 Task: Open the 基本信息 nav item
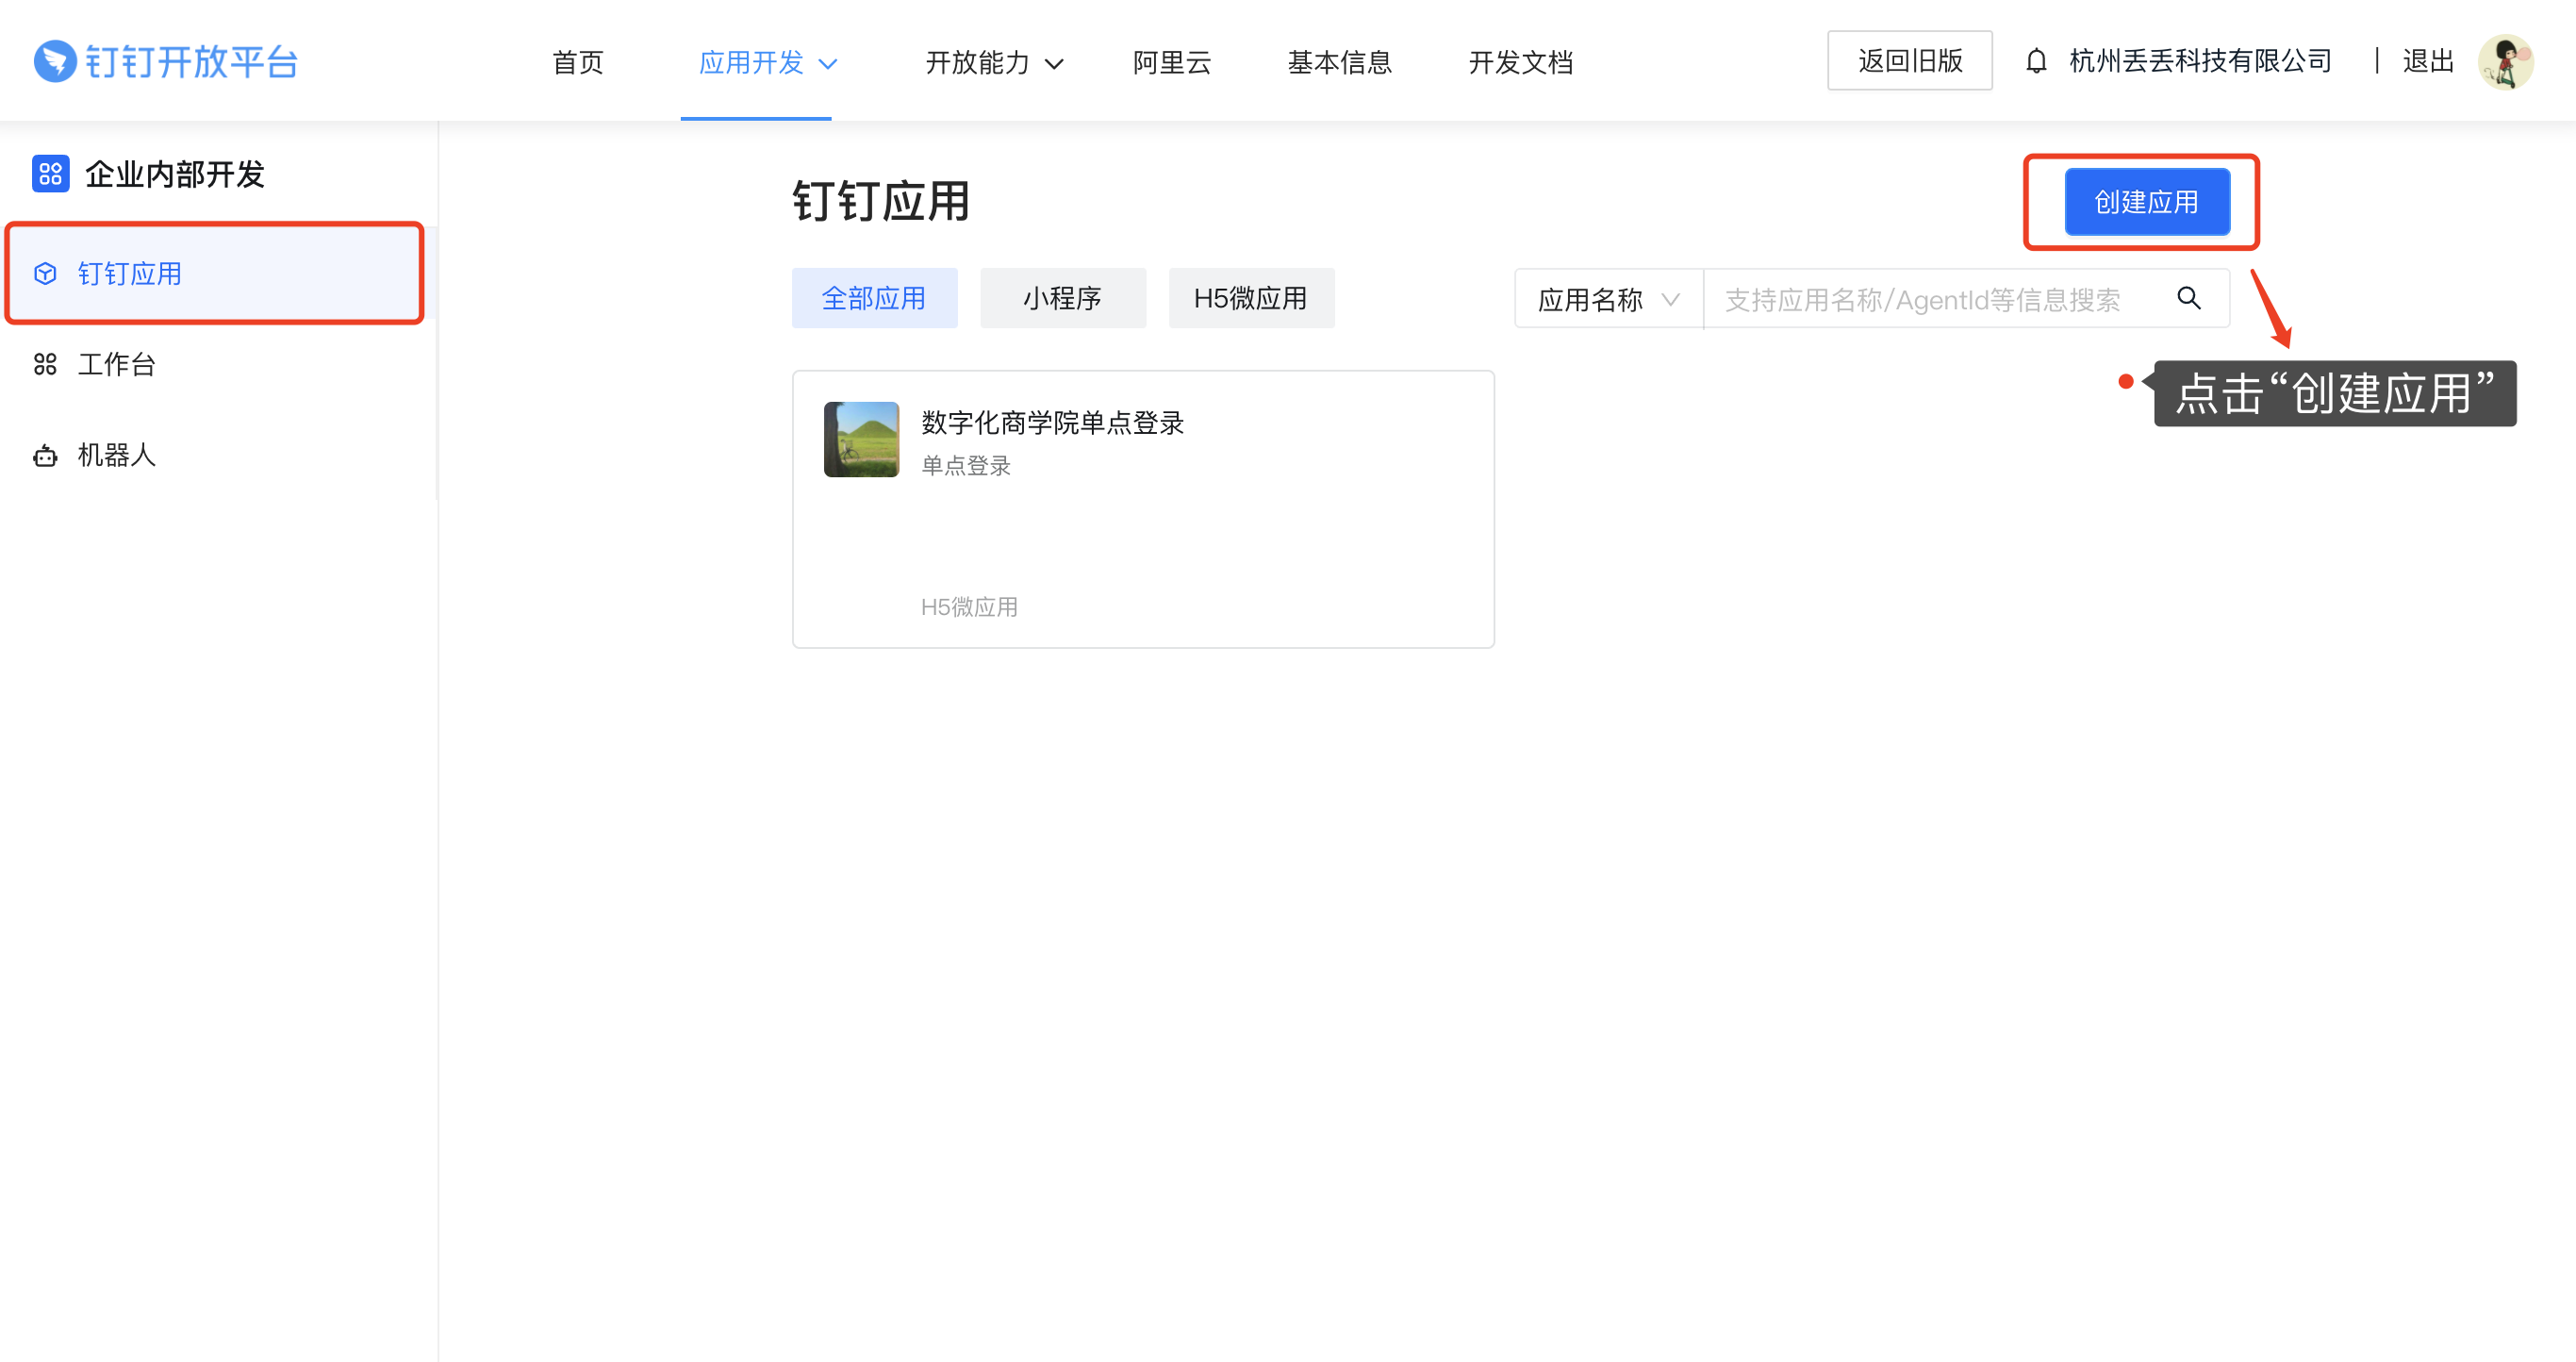coord(1340,62)
